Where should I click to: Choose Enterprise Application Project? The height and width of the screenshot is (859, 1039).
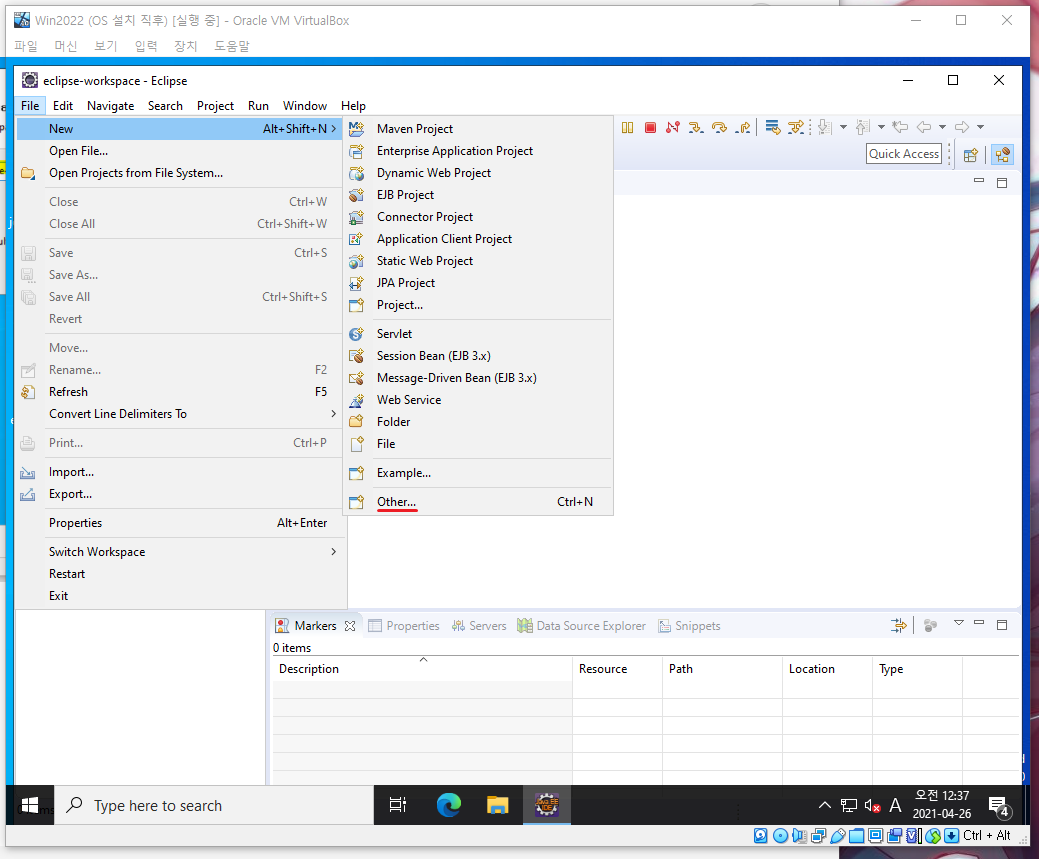(x=478, y=151)
